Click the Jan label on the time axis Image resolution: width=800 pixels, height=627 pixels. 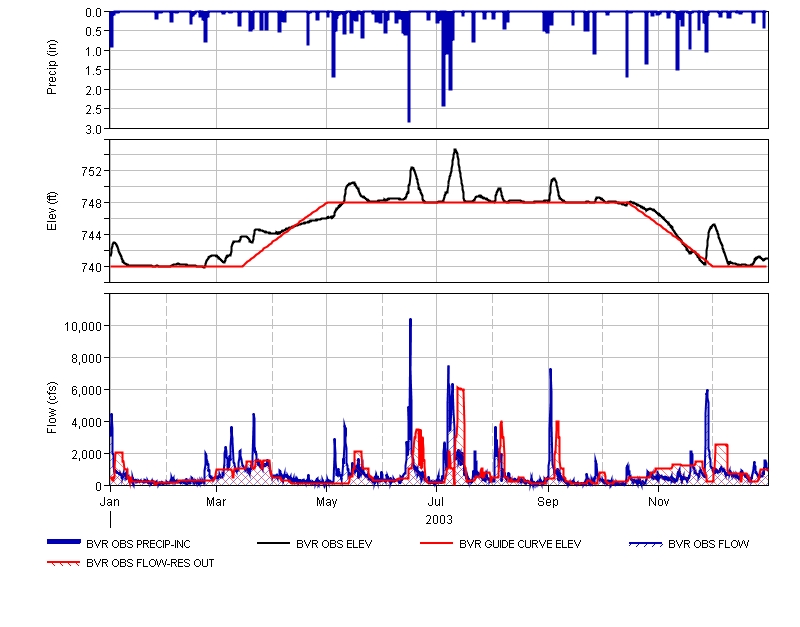110,499
